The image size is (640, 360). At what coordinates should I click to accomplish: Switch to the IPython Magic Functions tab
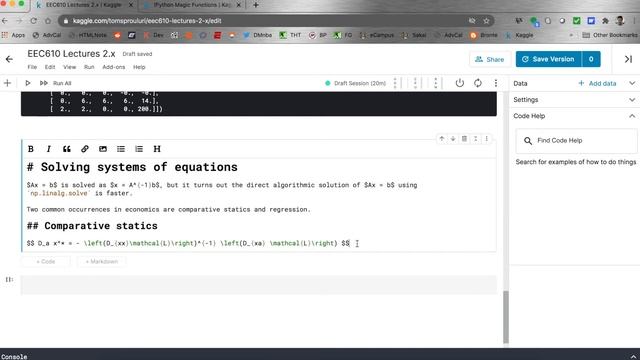[x=193, y=5]
